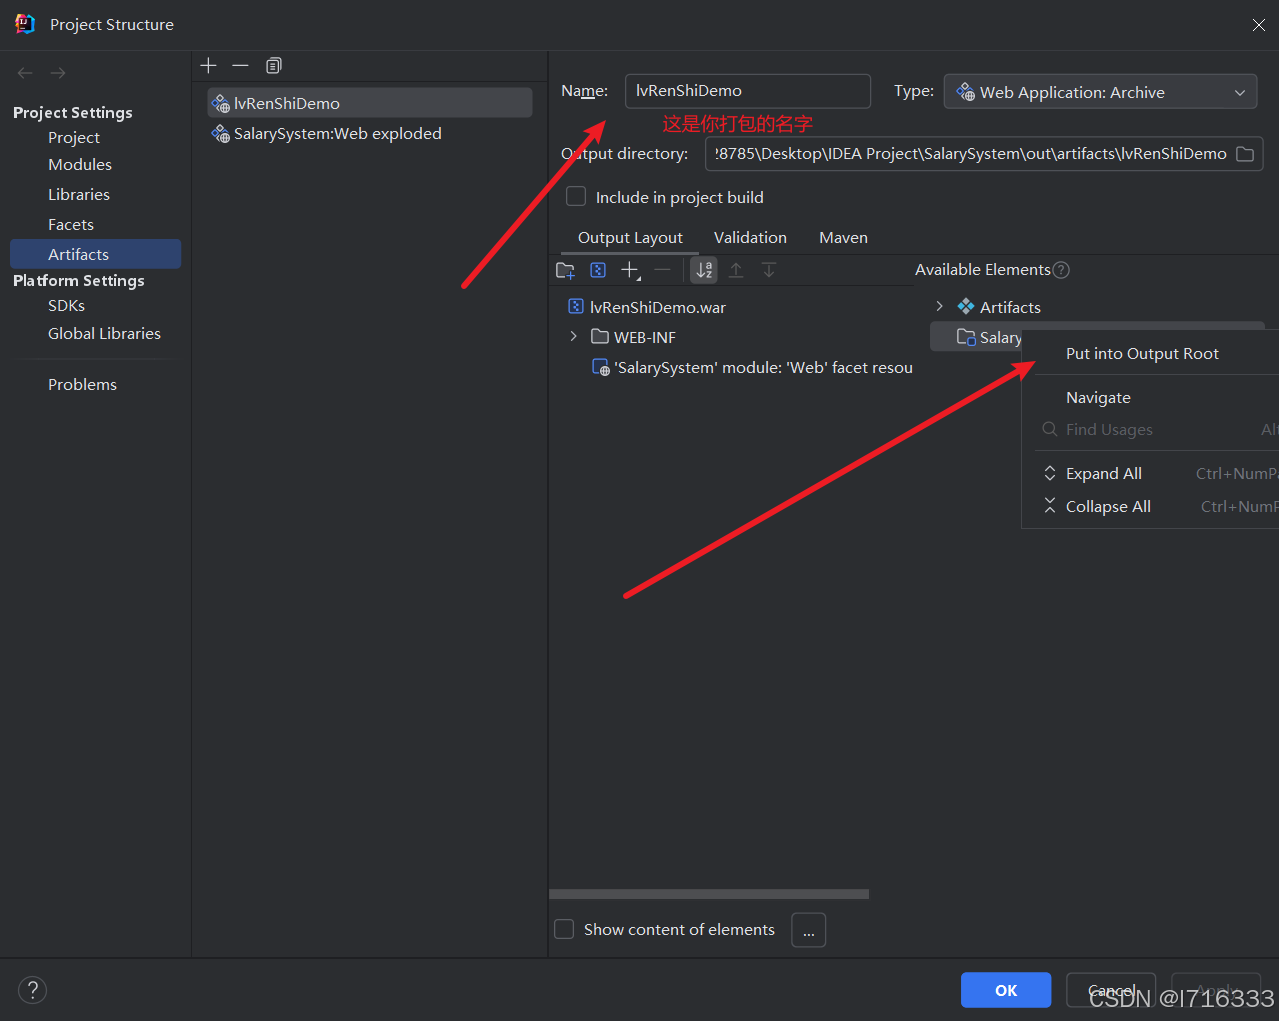Click the forward navigation arrow

coord(58,73)
